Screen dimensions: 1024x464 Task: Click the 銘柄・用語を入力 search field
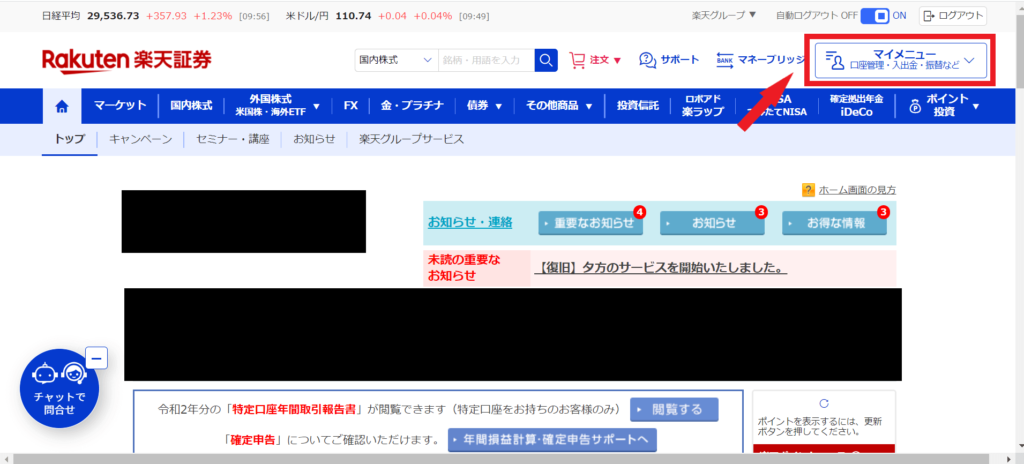click(x=487, y=60)
